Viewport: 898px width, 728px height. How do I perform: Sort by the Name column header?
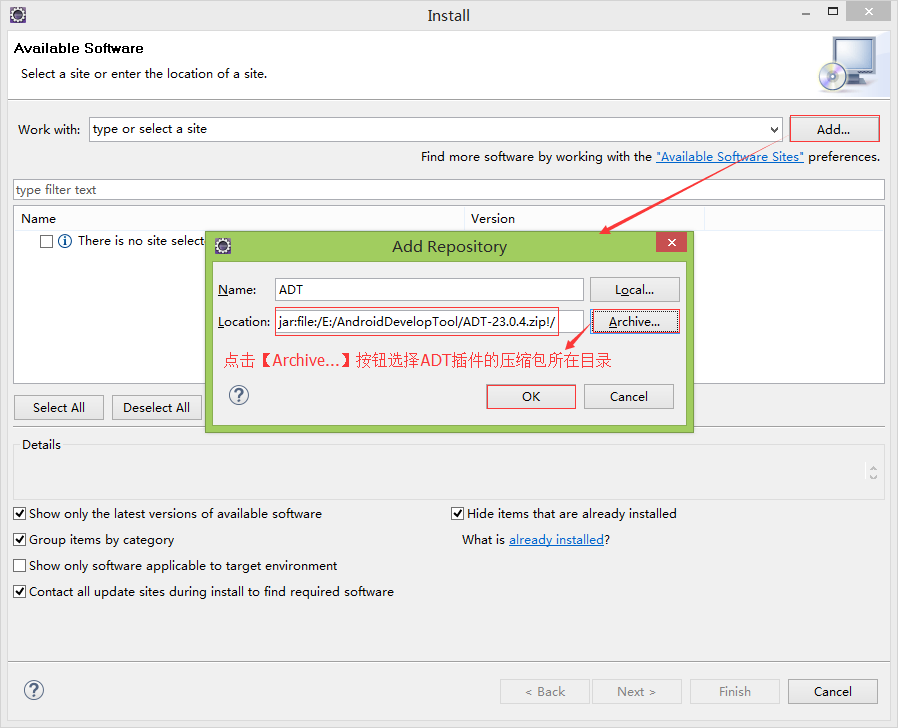coord(239,219)
